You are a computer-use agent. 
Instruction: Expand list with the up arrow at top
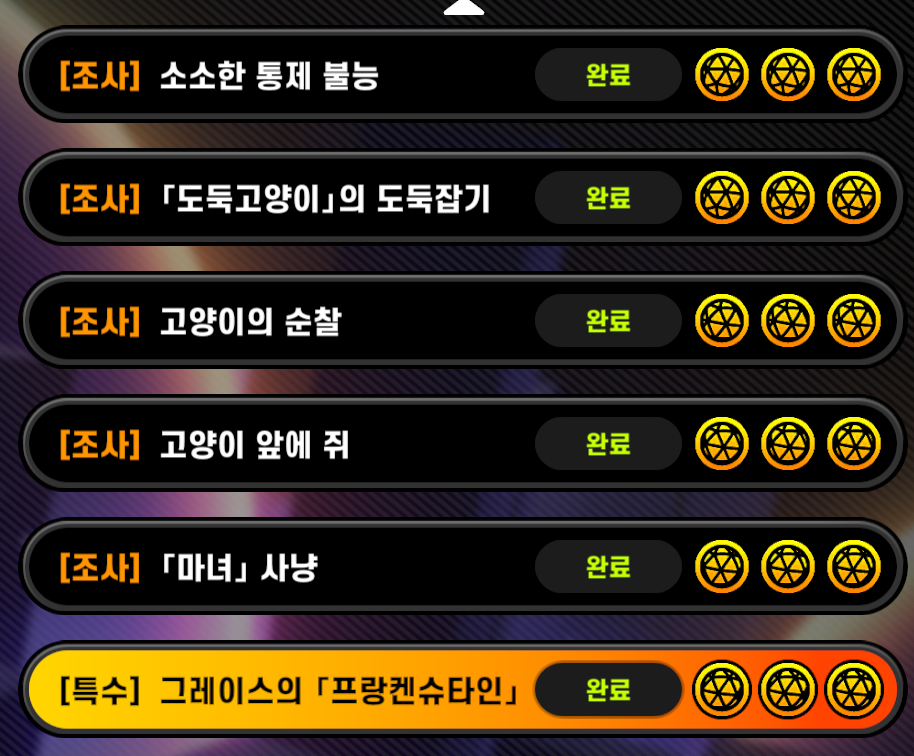point(464,8)
